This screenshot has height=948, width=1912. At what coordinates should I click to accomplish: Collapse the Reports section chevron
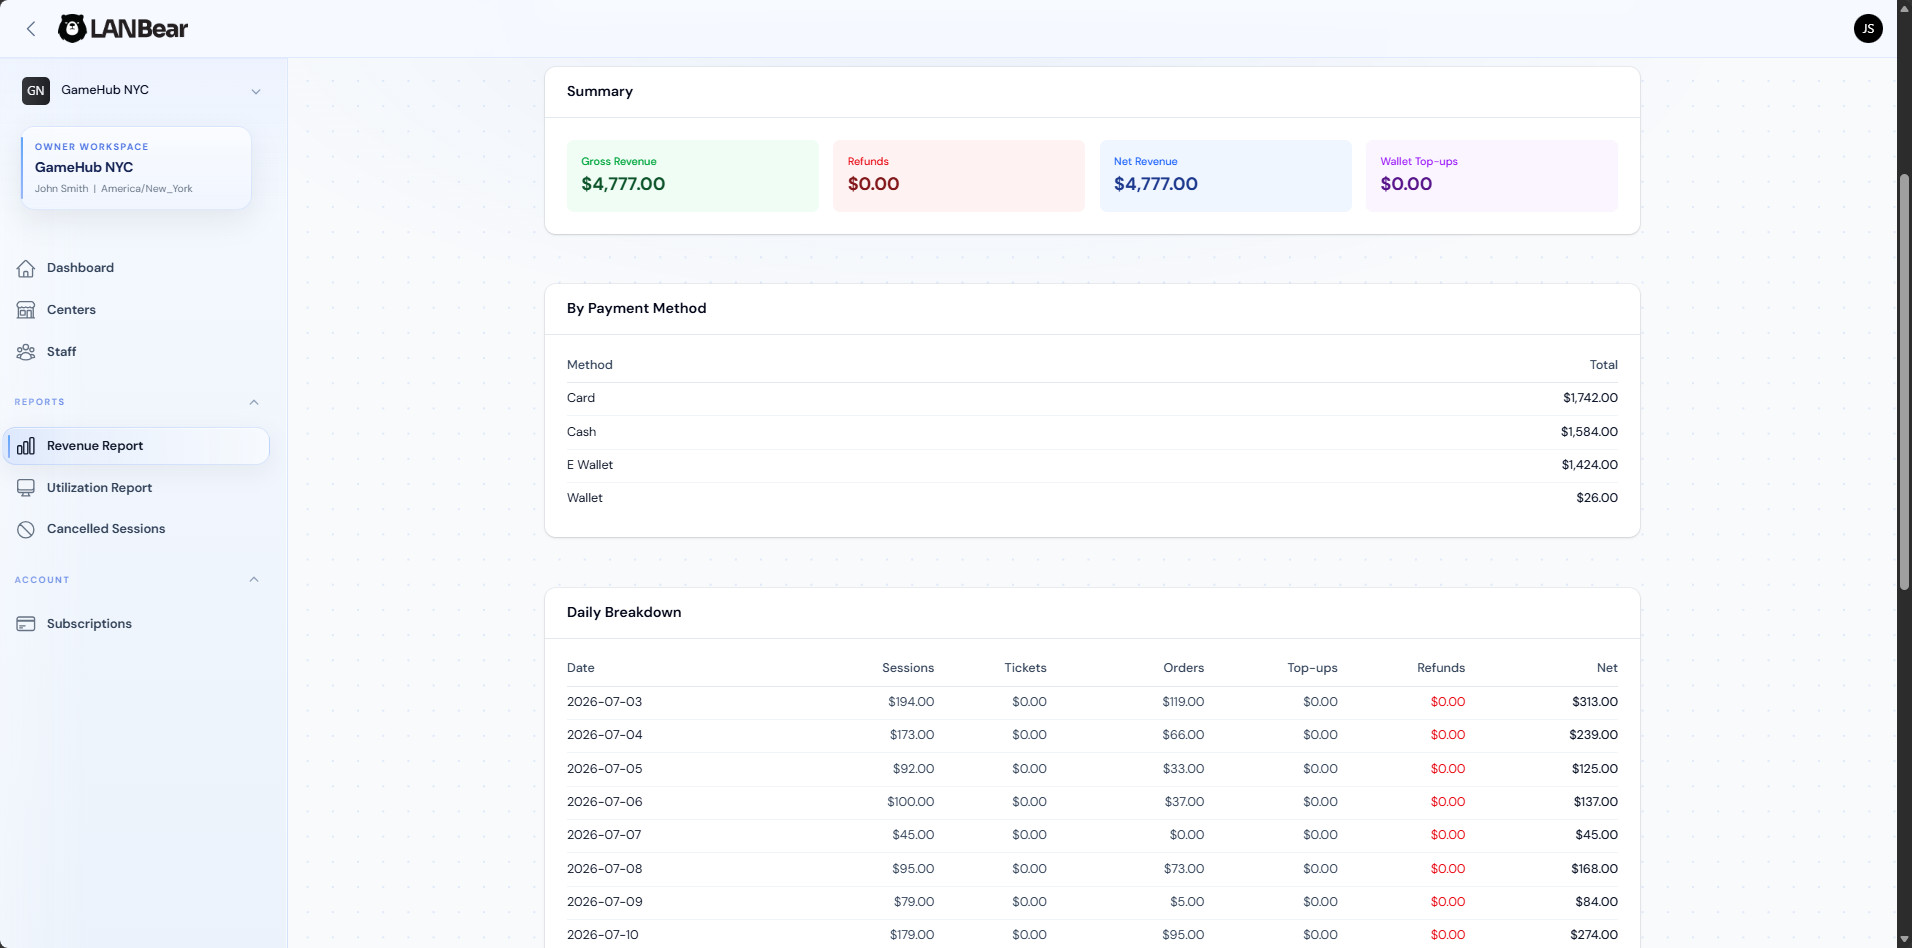(x=254, y=402)
